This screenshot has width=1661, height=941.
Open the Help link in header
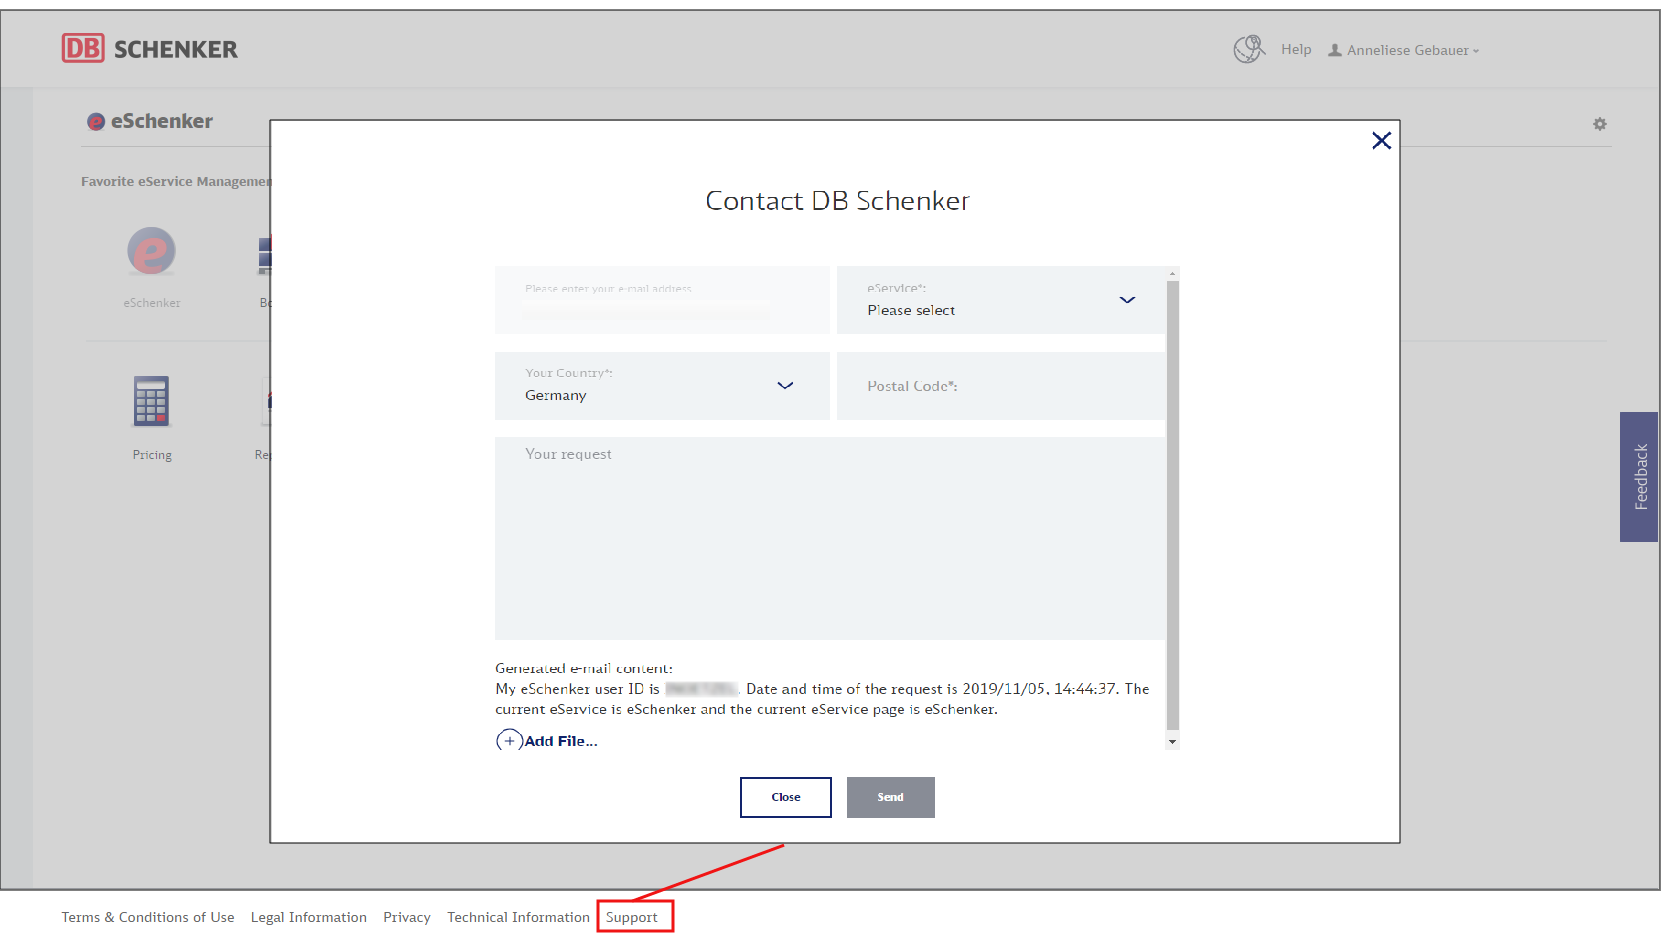[x=1296, y=49]
